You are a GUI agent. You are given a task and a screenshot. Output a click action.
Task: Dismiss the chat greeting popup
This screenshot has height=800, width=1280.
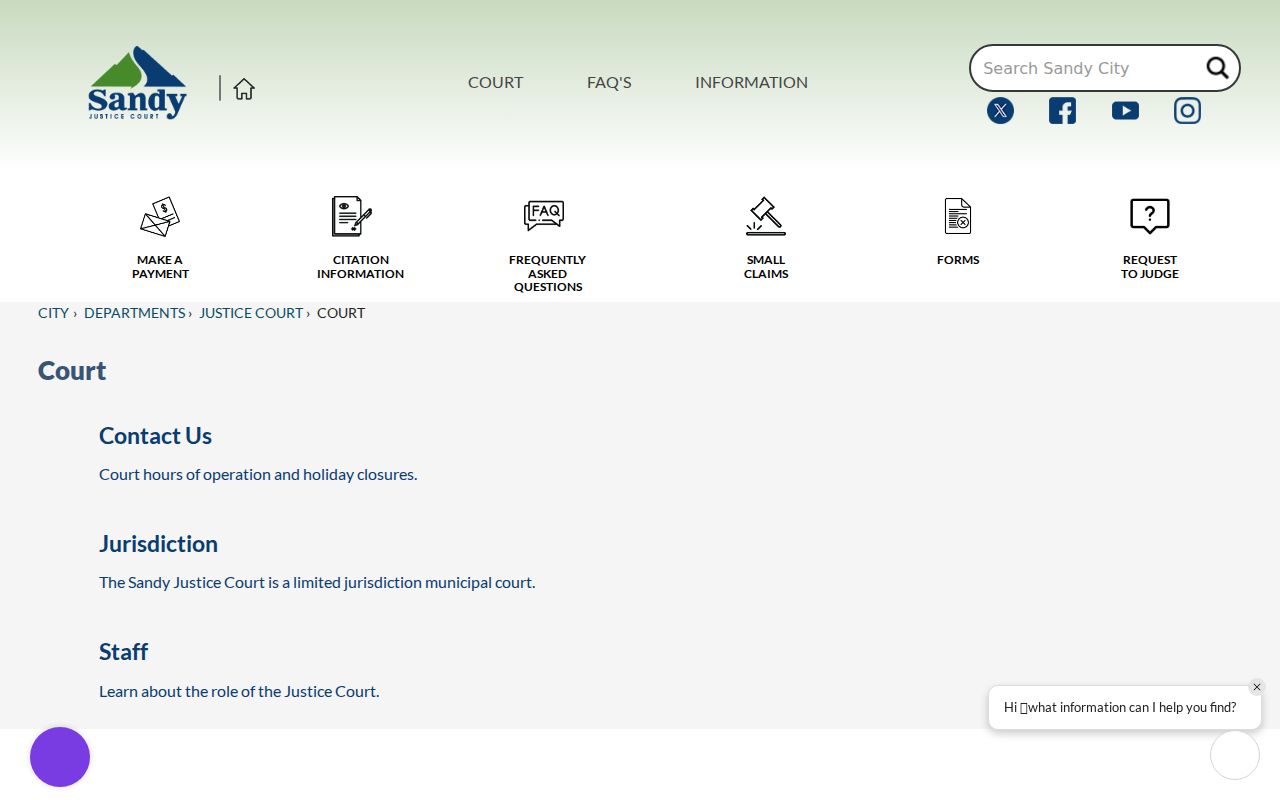click(x=1257, y=687)
